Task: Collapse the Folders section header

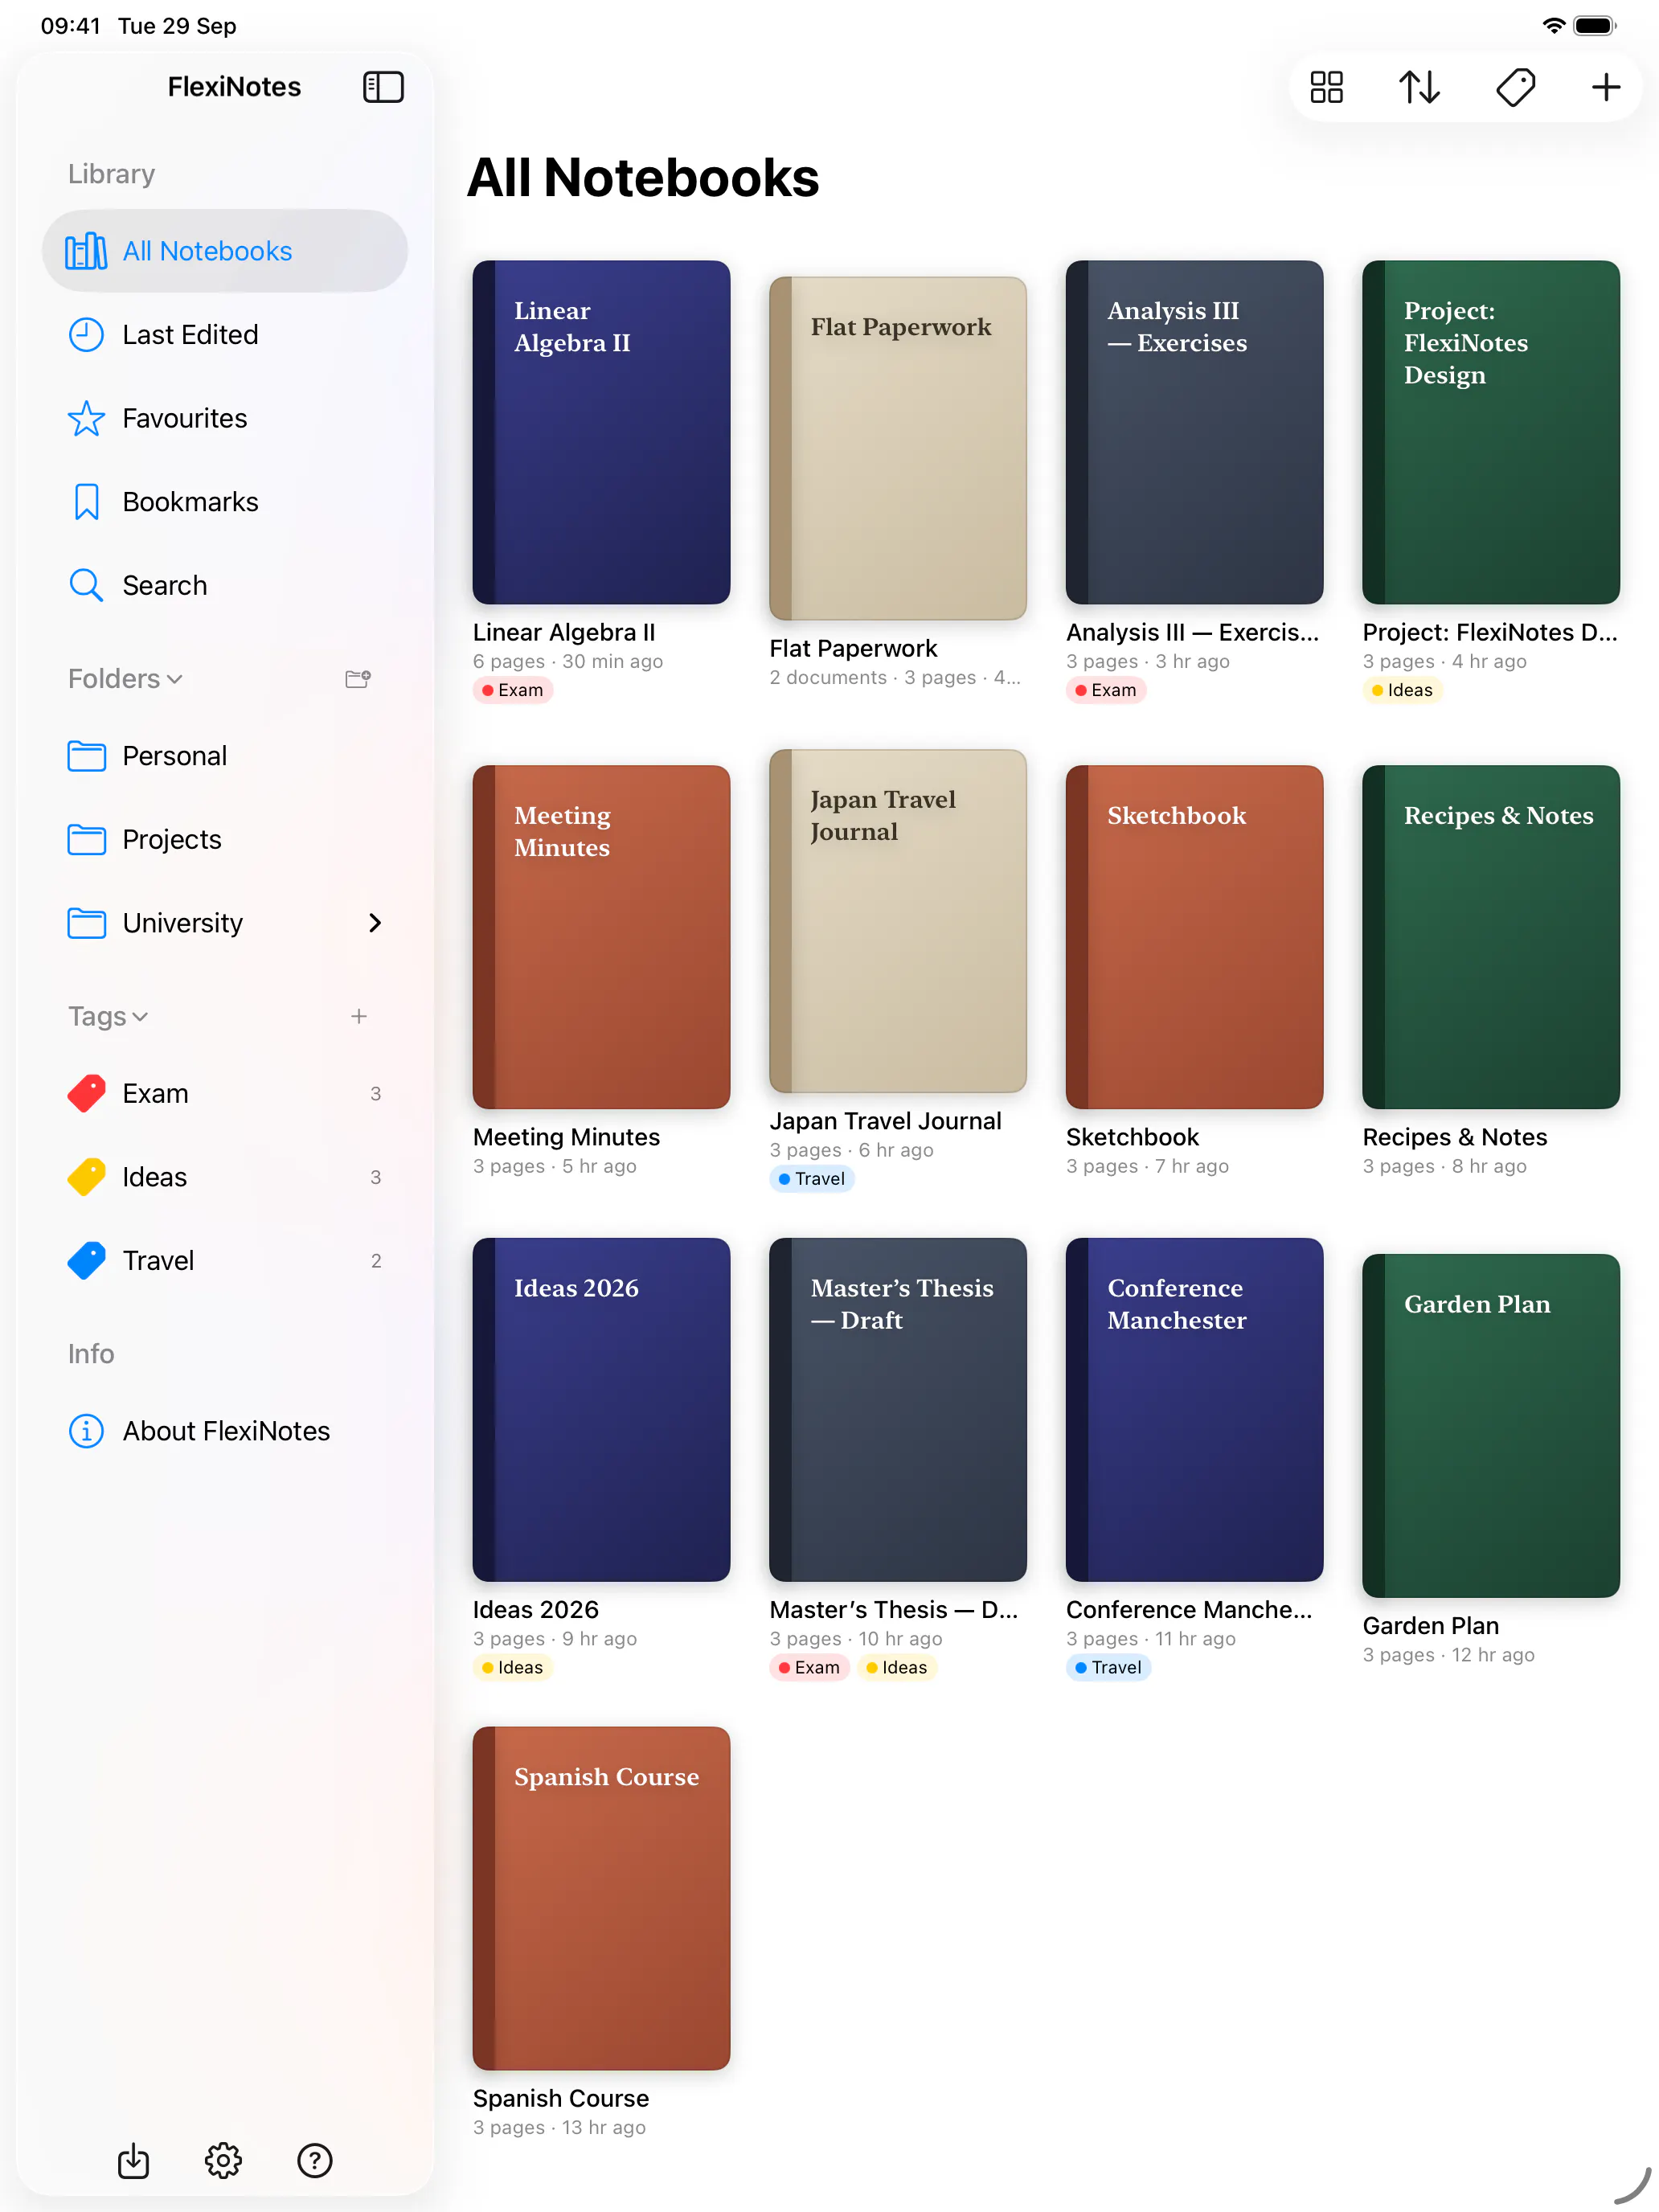Action: pyautogui.click(x=125, y=679)
